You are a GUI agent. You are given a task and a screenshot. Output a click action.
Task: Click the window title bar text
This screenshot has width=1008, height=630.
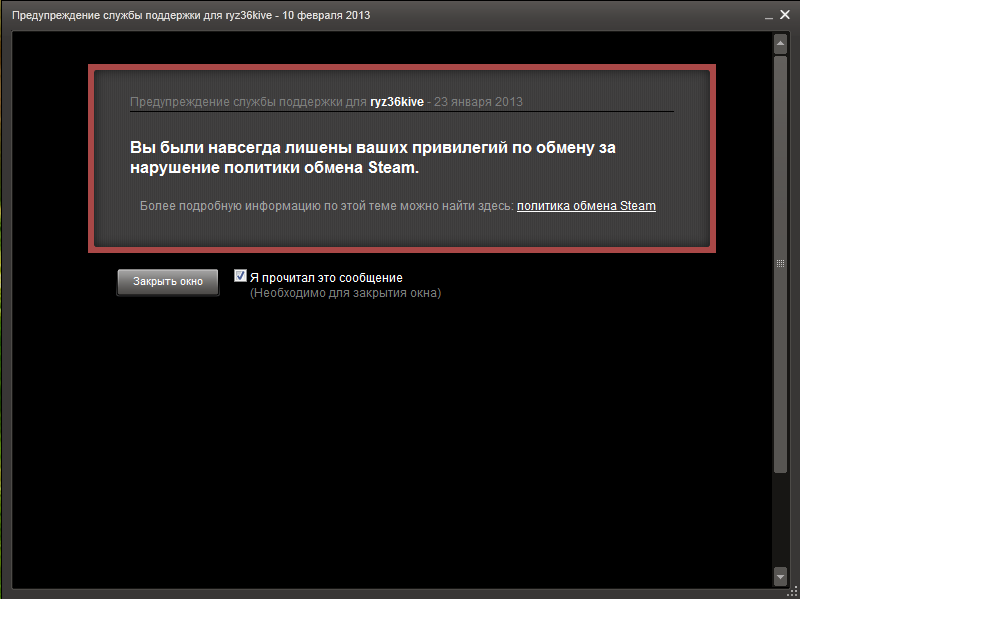pyautogui.click(x=191, y=15)
